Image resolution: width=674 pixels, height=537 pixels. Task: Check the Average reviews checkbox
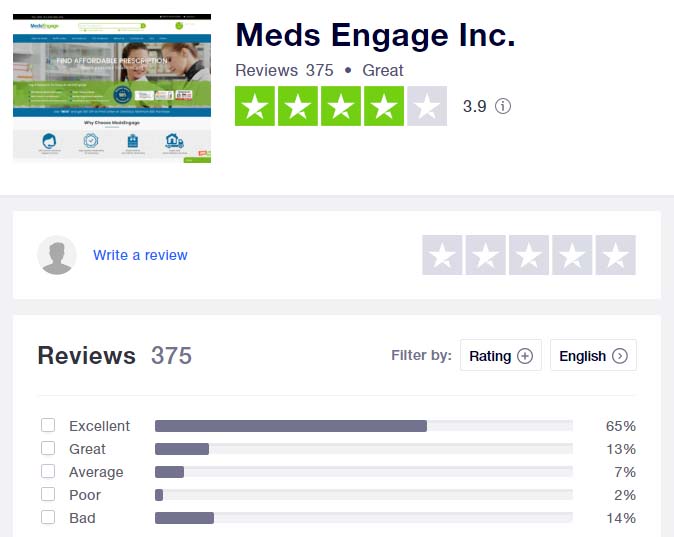coord(48,471)
